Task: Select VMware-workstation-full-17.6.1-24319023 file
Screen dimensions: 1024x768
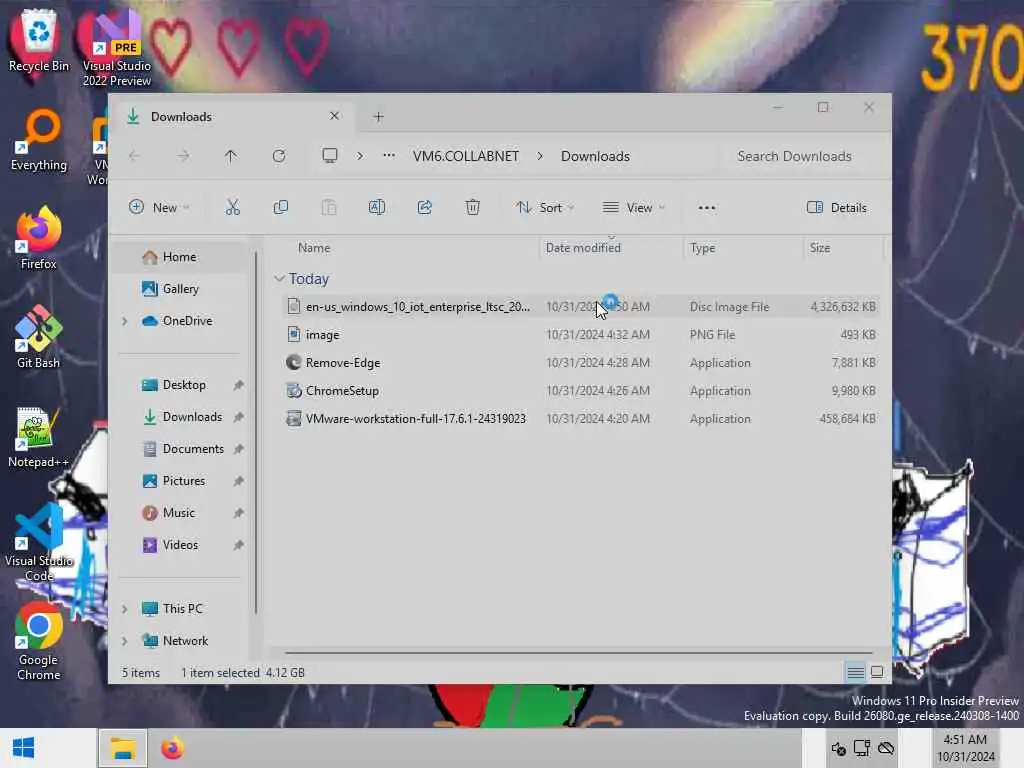Action: point(580,419)
